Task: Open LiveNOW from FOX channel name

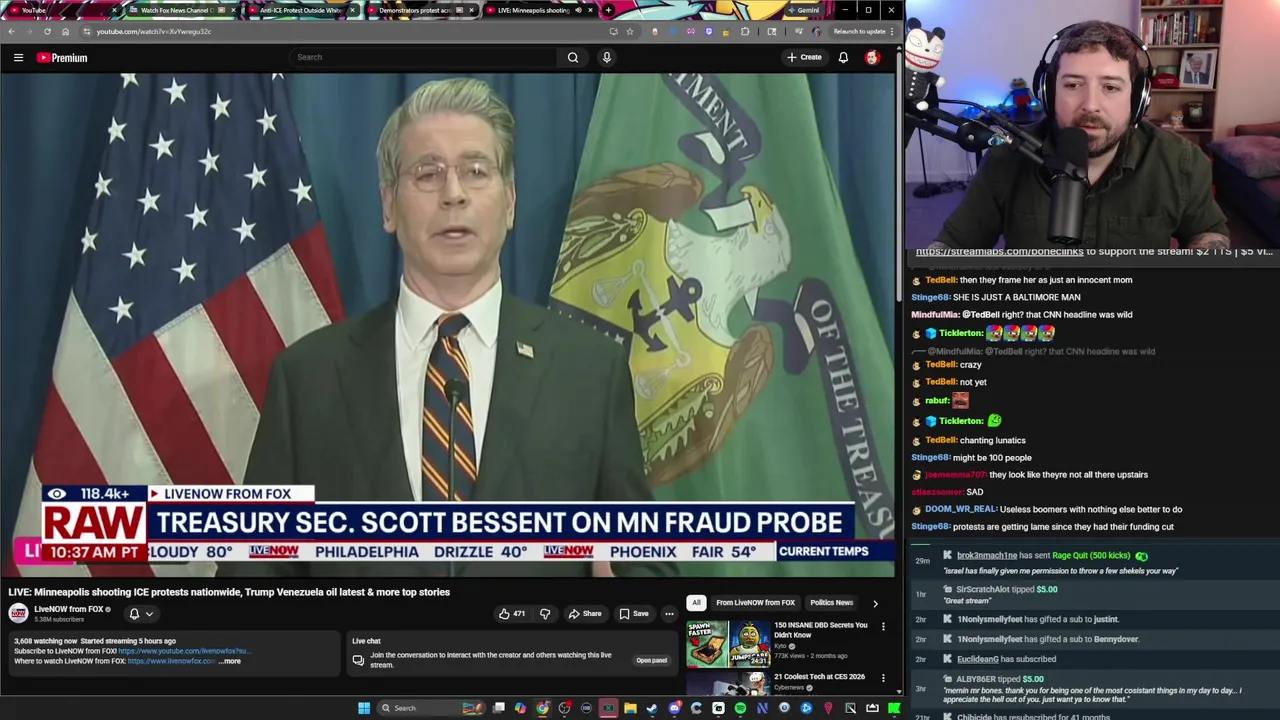Action: tap(68, 609)
